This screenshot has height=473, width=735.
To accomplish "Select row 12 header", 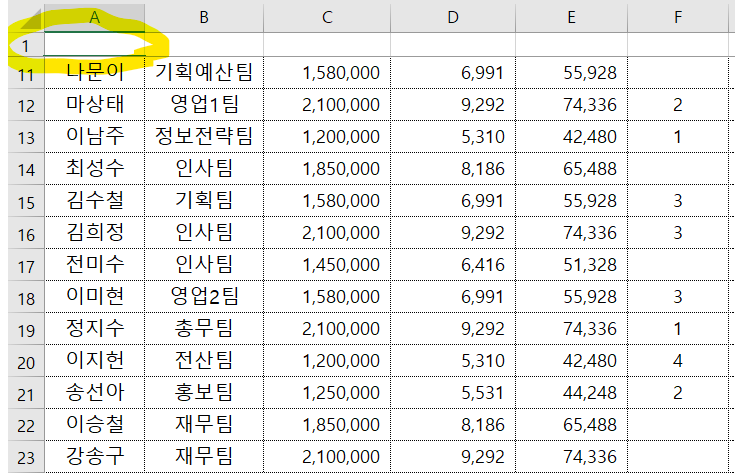I will coord(26,105).
